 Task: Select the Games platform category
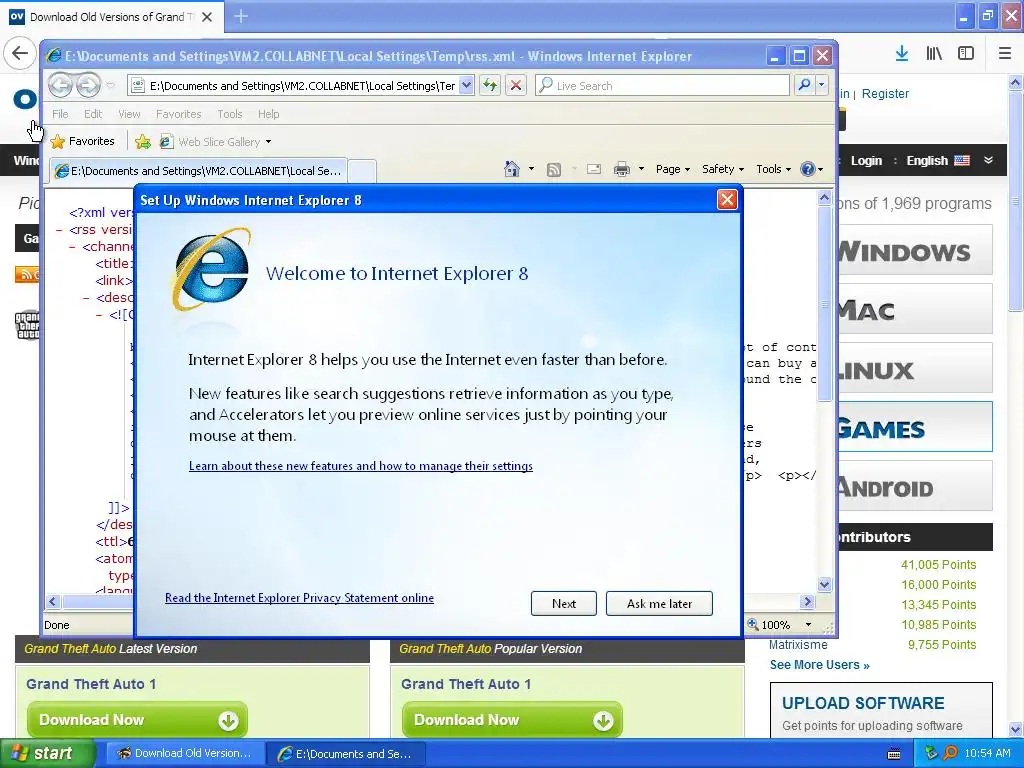click(915, 427)
